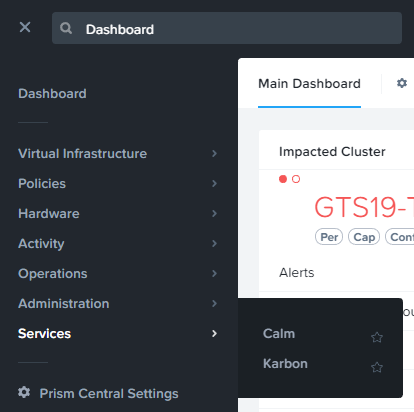Select the hollow red carousel dot
This screenshot has height=412, width=414.
pos(296,179)
